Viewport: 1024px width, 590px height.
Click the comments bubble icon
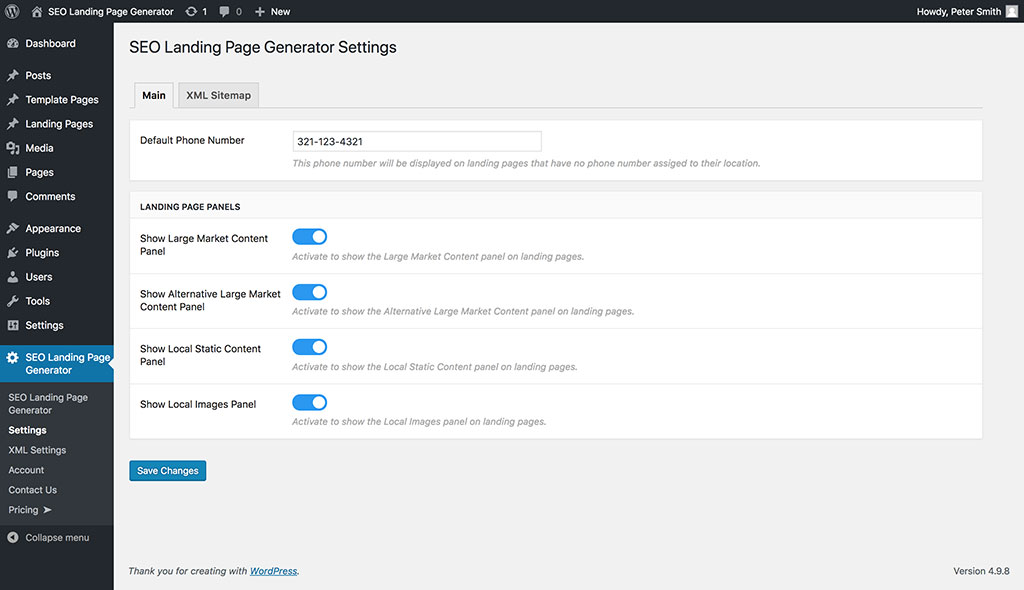(x=222, y=11)
